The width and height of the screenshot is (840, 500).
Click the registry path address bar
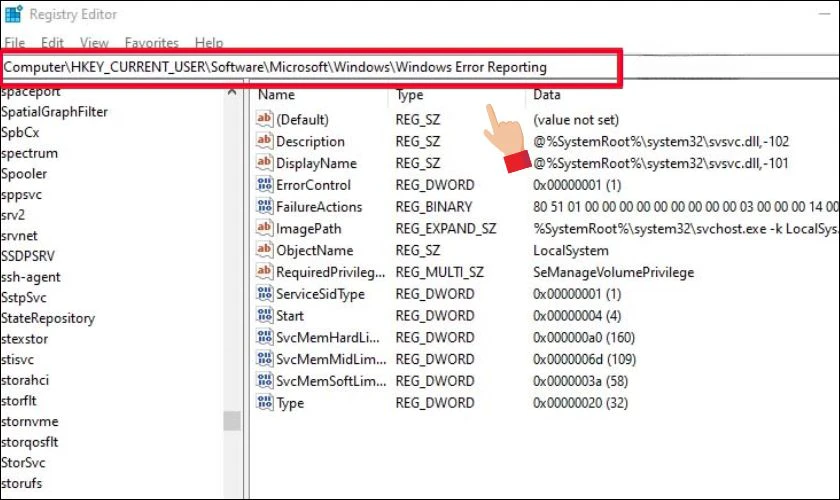tap(311, 67)
